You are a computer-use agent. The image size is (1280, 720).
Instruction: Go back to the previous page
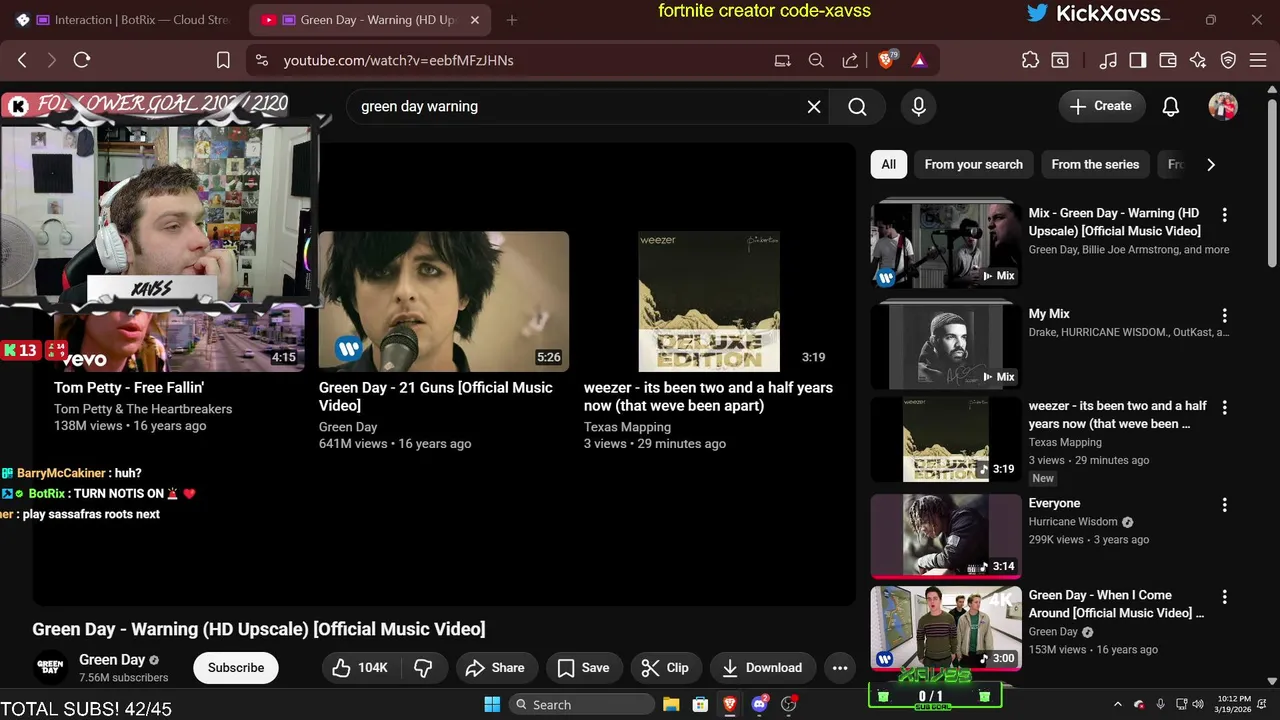(22, 60)
